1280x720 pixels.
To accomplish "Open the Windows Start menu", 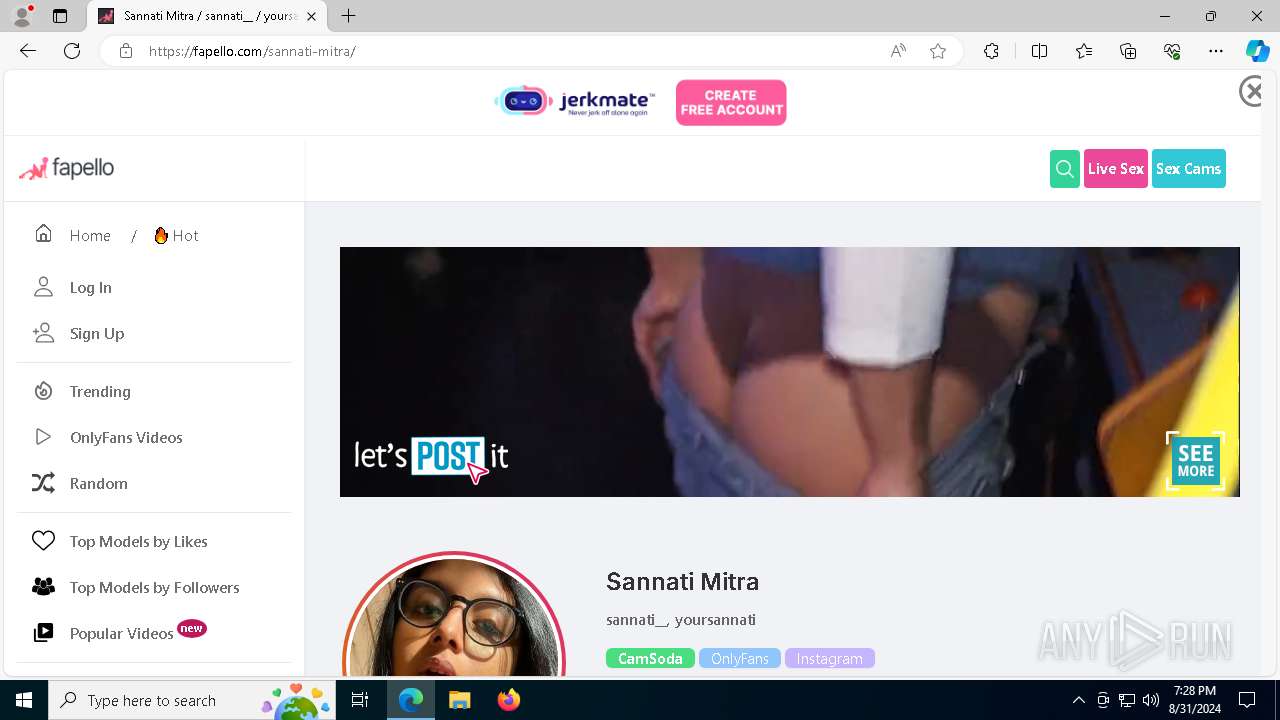I will [24, 700].
